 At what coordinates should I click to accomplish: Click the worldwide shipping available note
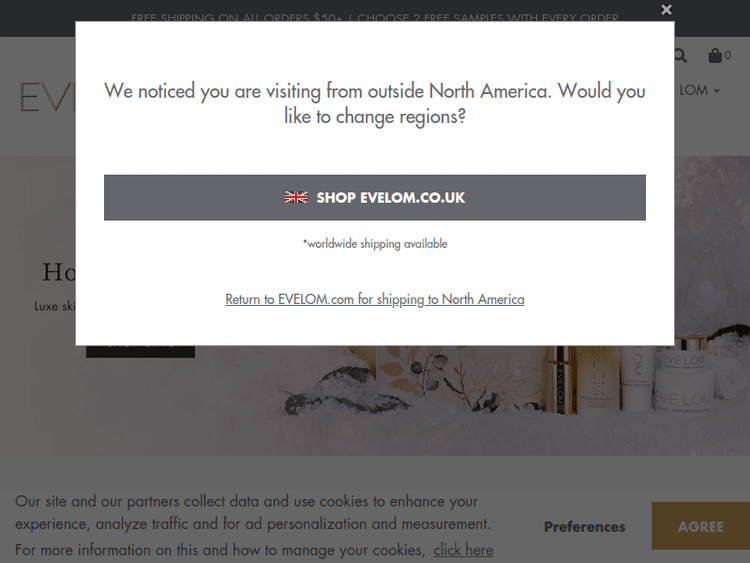coord(375,243)
